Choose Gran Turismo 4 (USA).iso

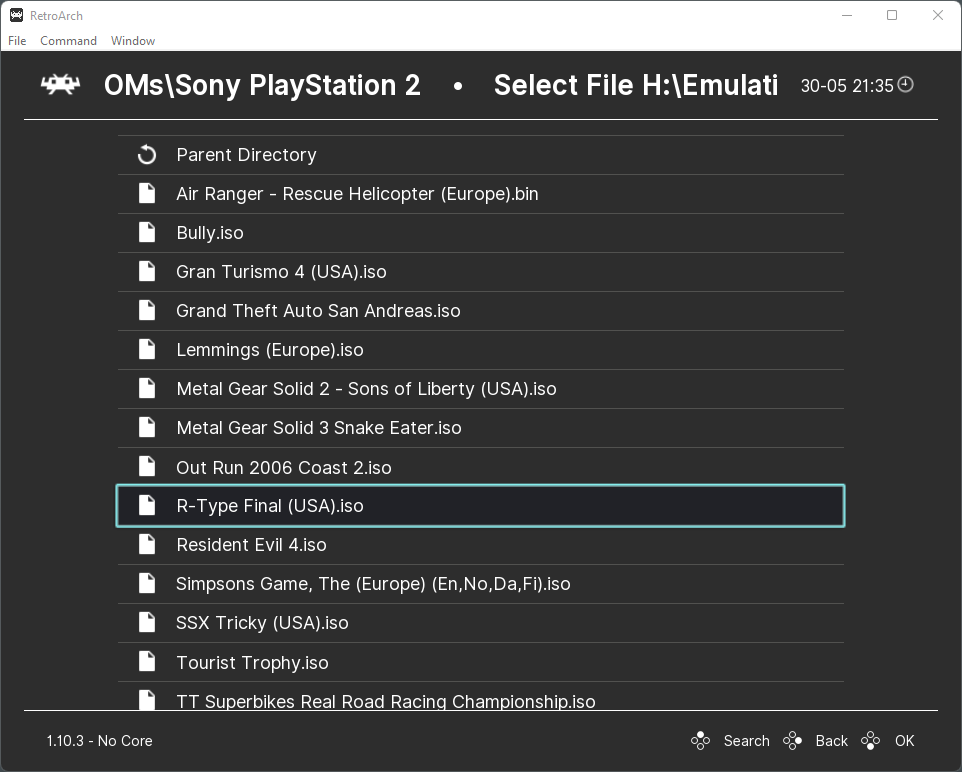[481, 272]
